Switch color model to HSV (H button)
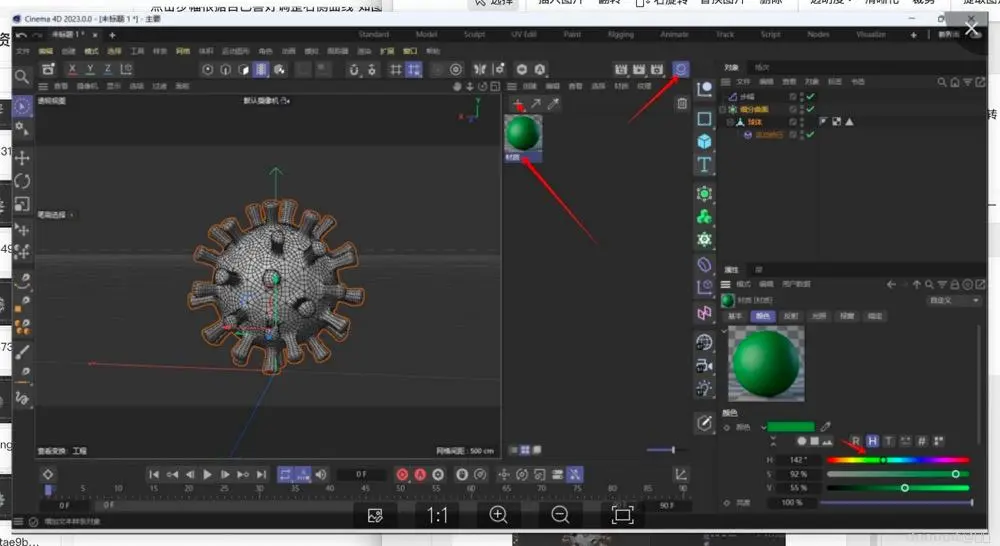Viewport: 1000px width, 546px height. [872, 441]
